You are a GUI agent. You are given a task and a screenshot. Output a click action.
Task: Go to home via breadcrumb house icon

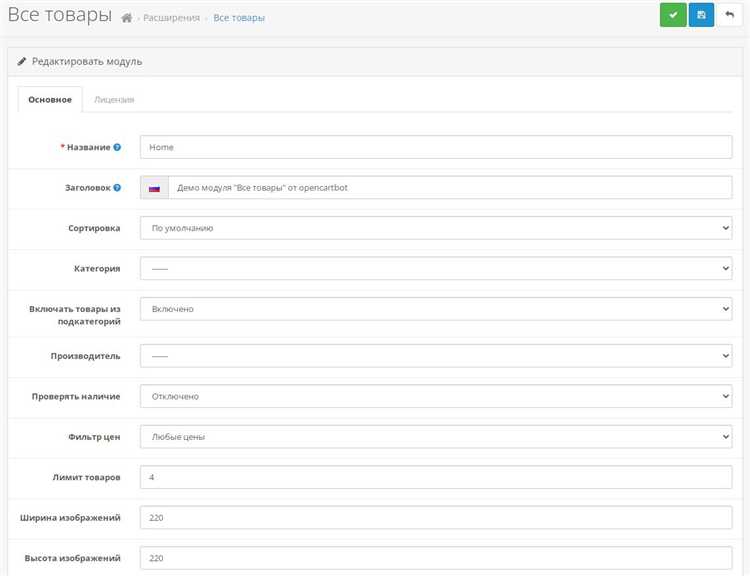[x=126, y=18]
